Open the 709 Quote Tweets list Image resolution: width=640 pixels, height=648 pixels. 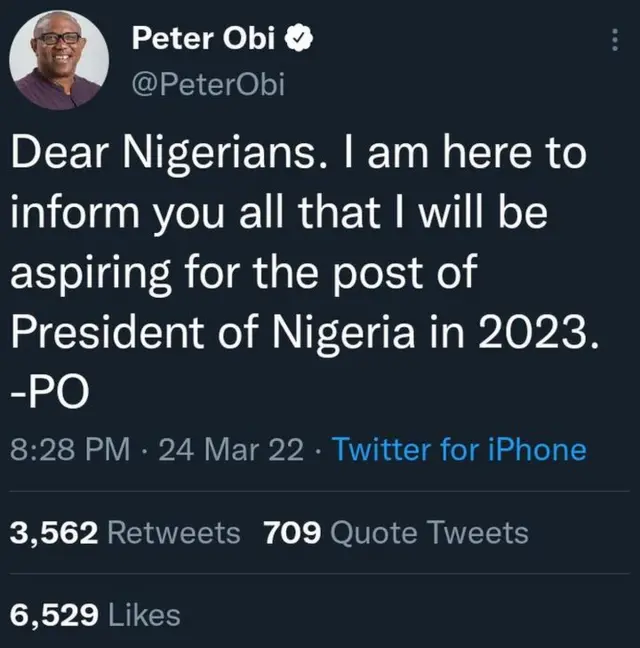tap(395, 533)
